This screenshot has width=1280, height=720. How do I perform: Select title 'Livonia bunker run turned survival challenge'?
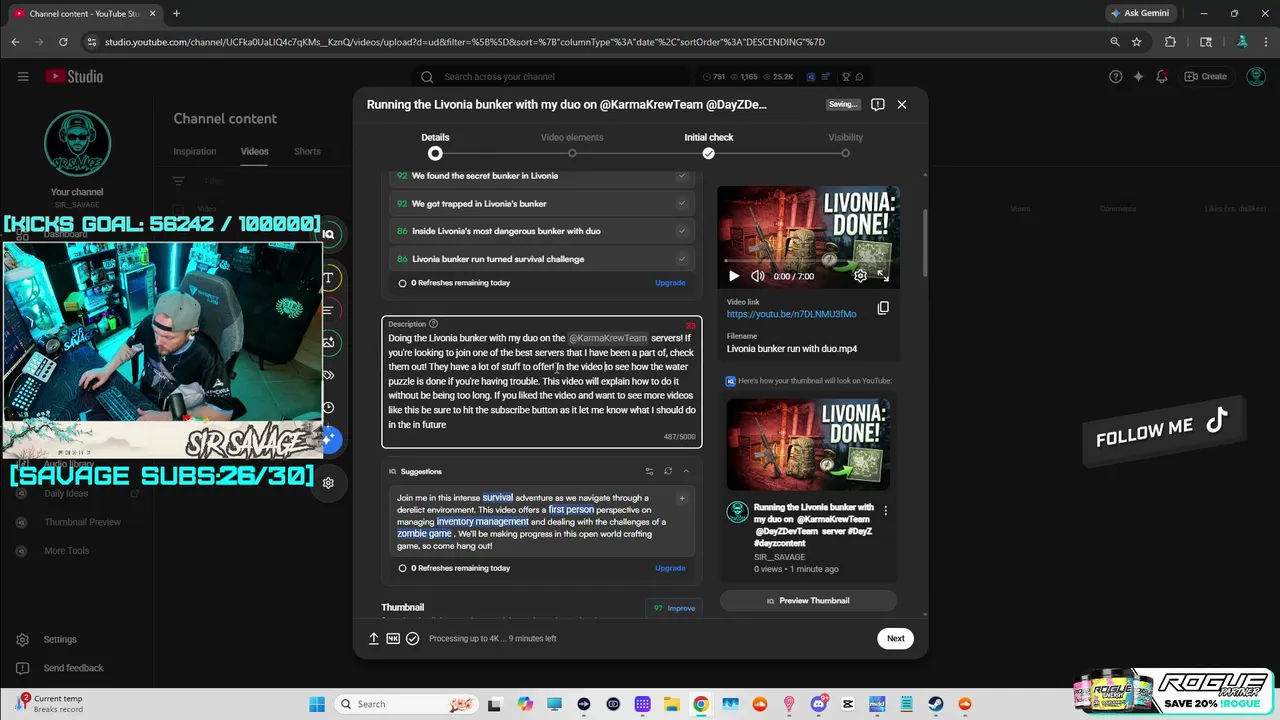click(541, 259)
